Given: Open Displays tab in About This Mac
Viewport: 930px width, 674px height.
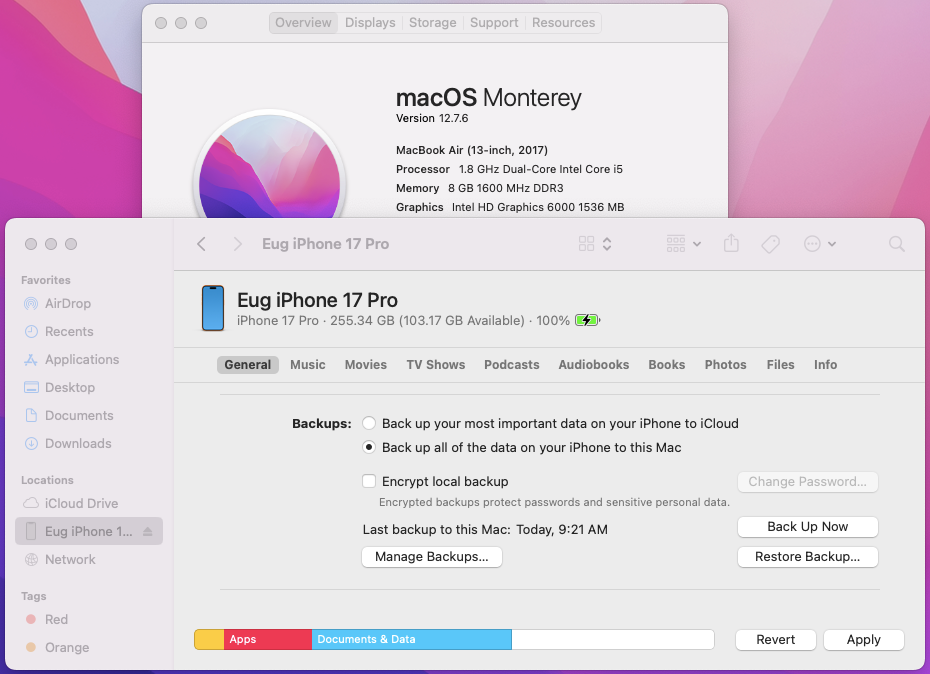Looking at the screenshot, I should tap(370, 23).
